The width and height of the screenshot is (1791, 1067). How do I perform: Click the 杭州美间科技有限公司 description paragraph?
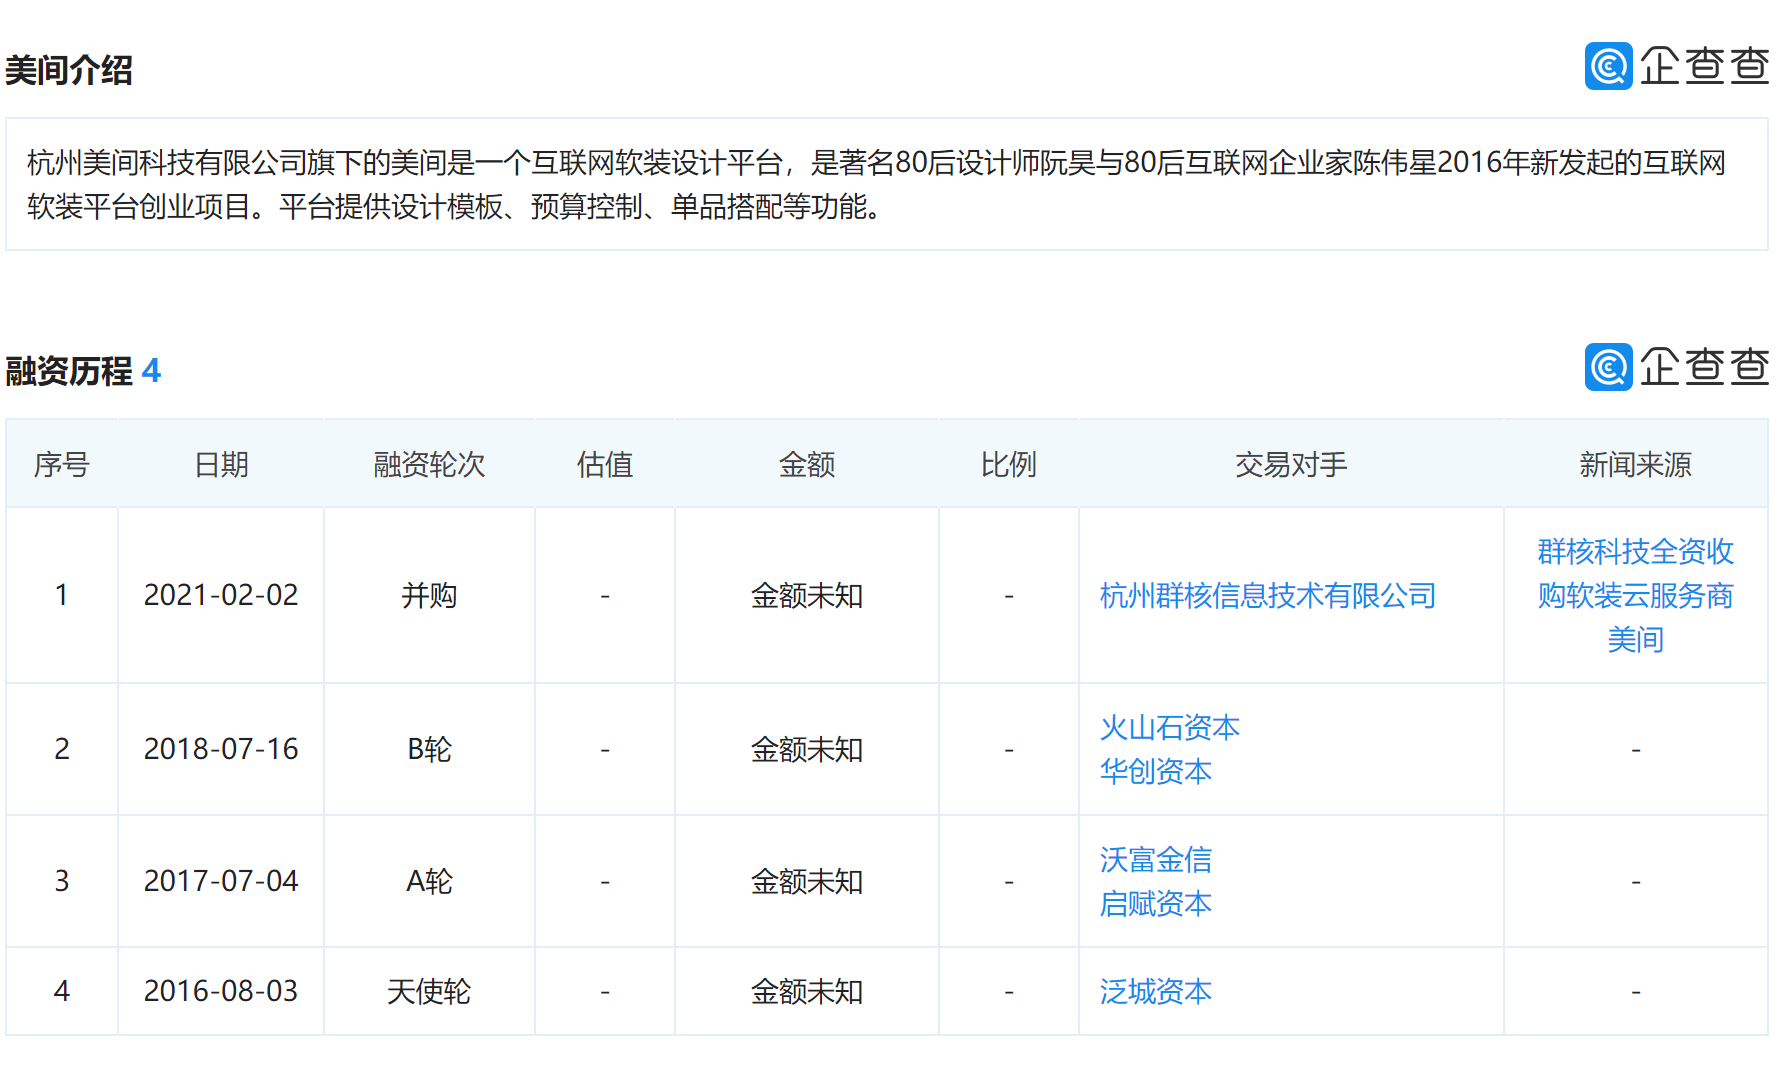click(876, 184)
